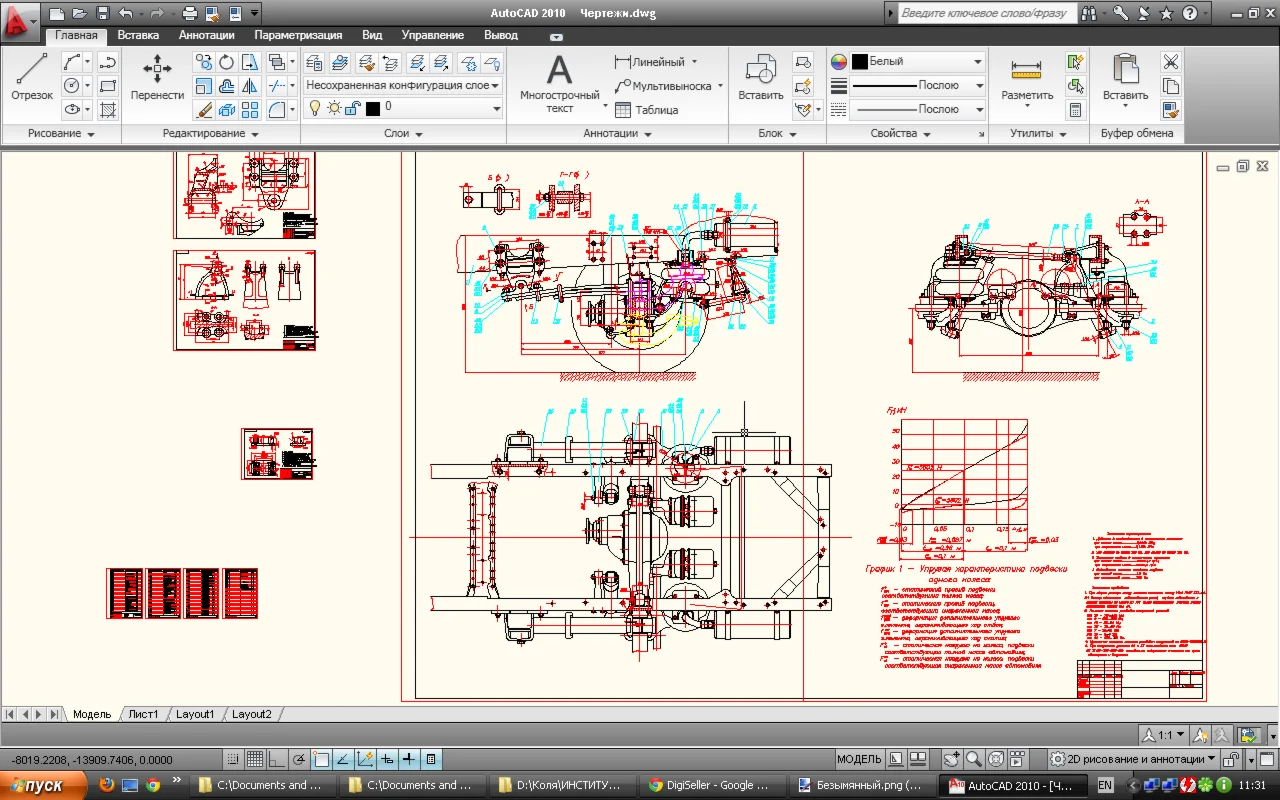Toggle grid display in the status bar
1280x800 pixels.
point(255,759)
